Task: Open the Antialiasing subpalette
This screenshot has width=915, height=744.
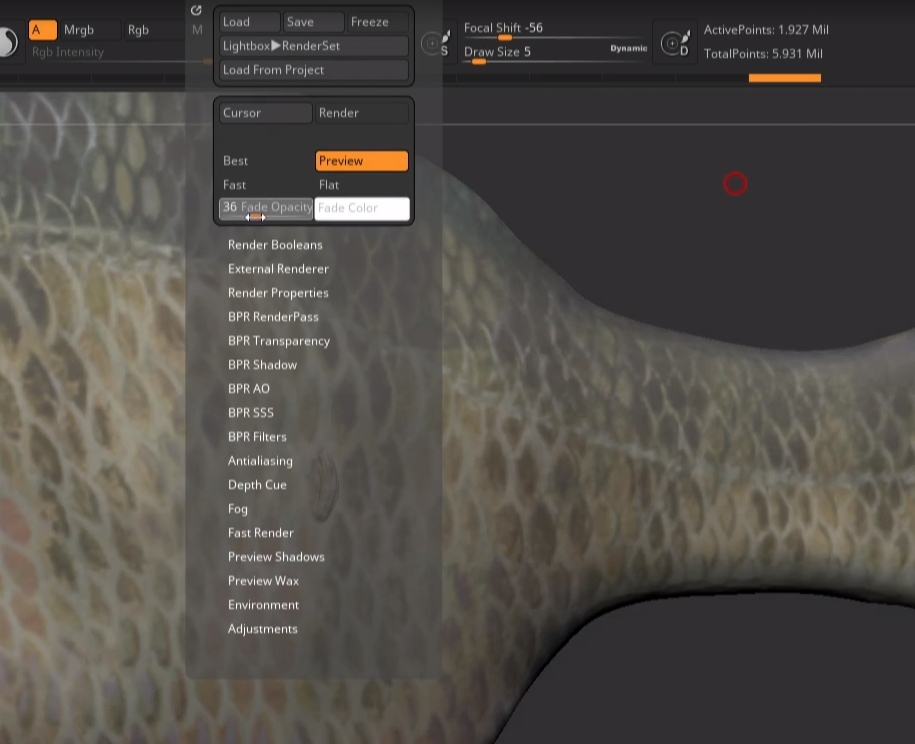Action: click(260, 461)
